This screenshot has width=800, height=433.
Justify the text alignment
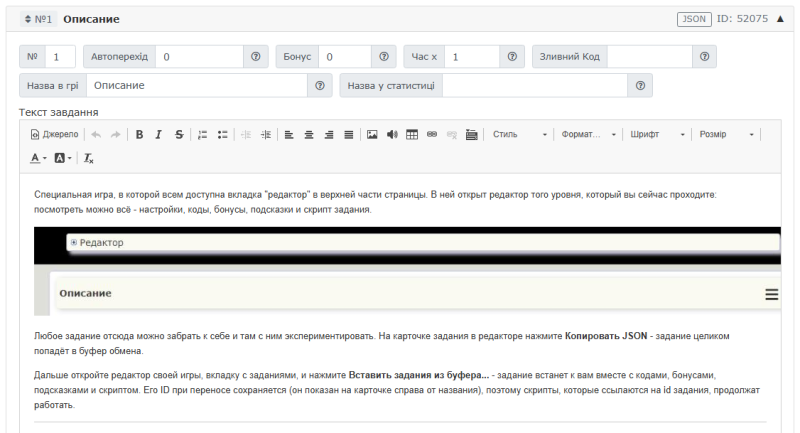(x=348, y=135)
